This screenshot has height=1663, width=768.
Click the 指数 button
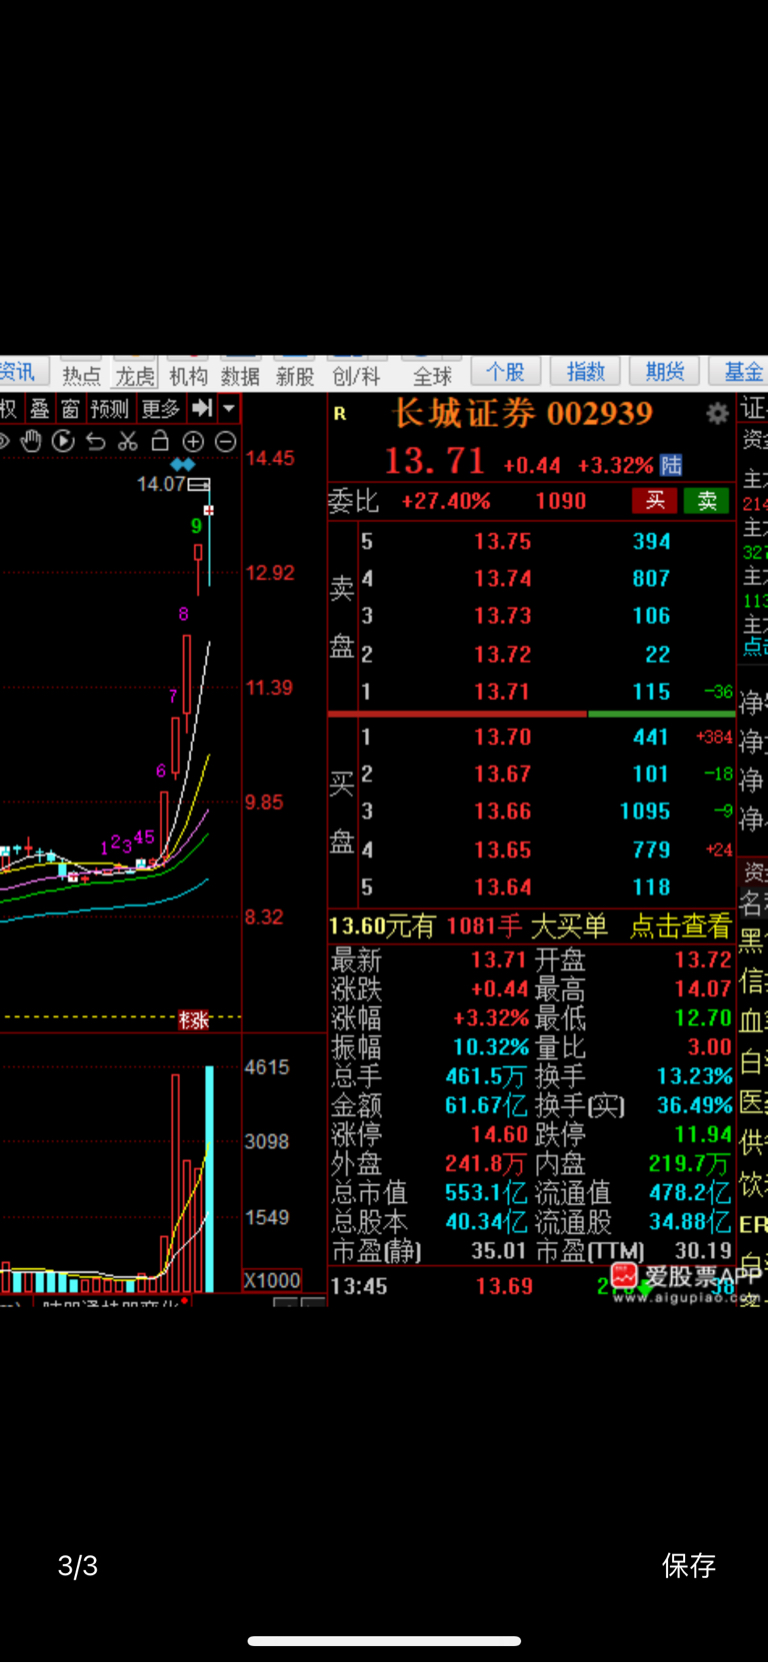coord(585,372)
